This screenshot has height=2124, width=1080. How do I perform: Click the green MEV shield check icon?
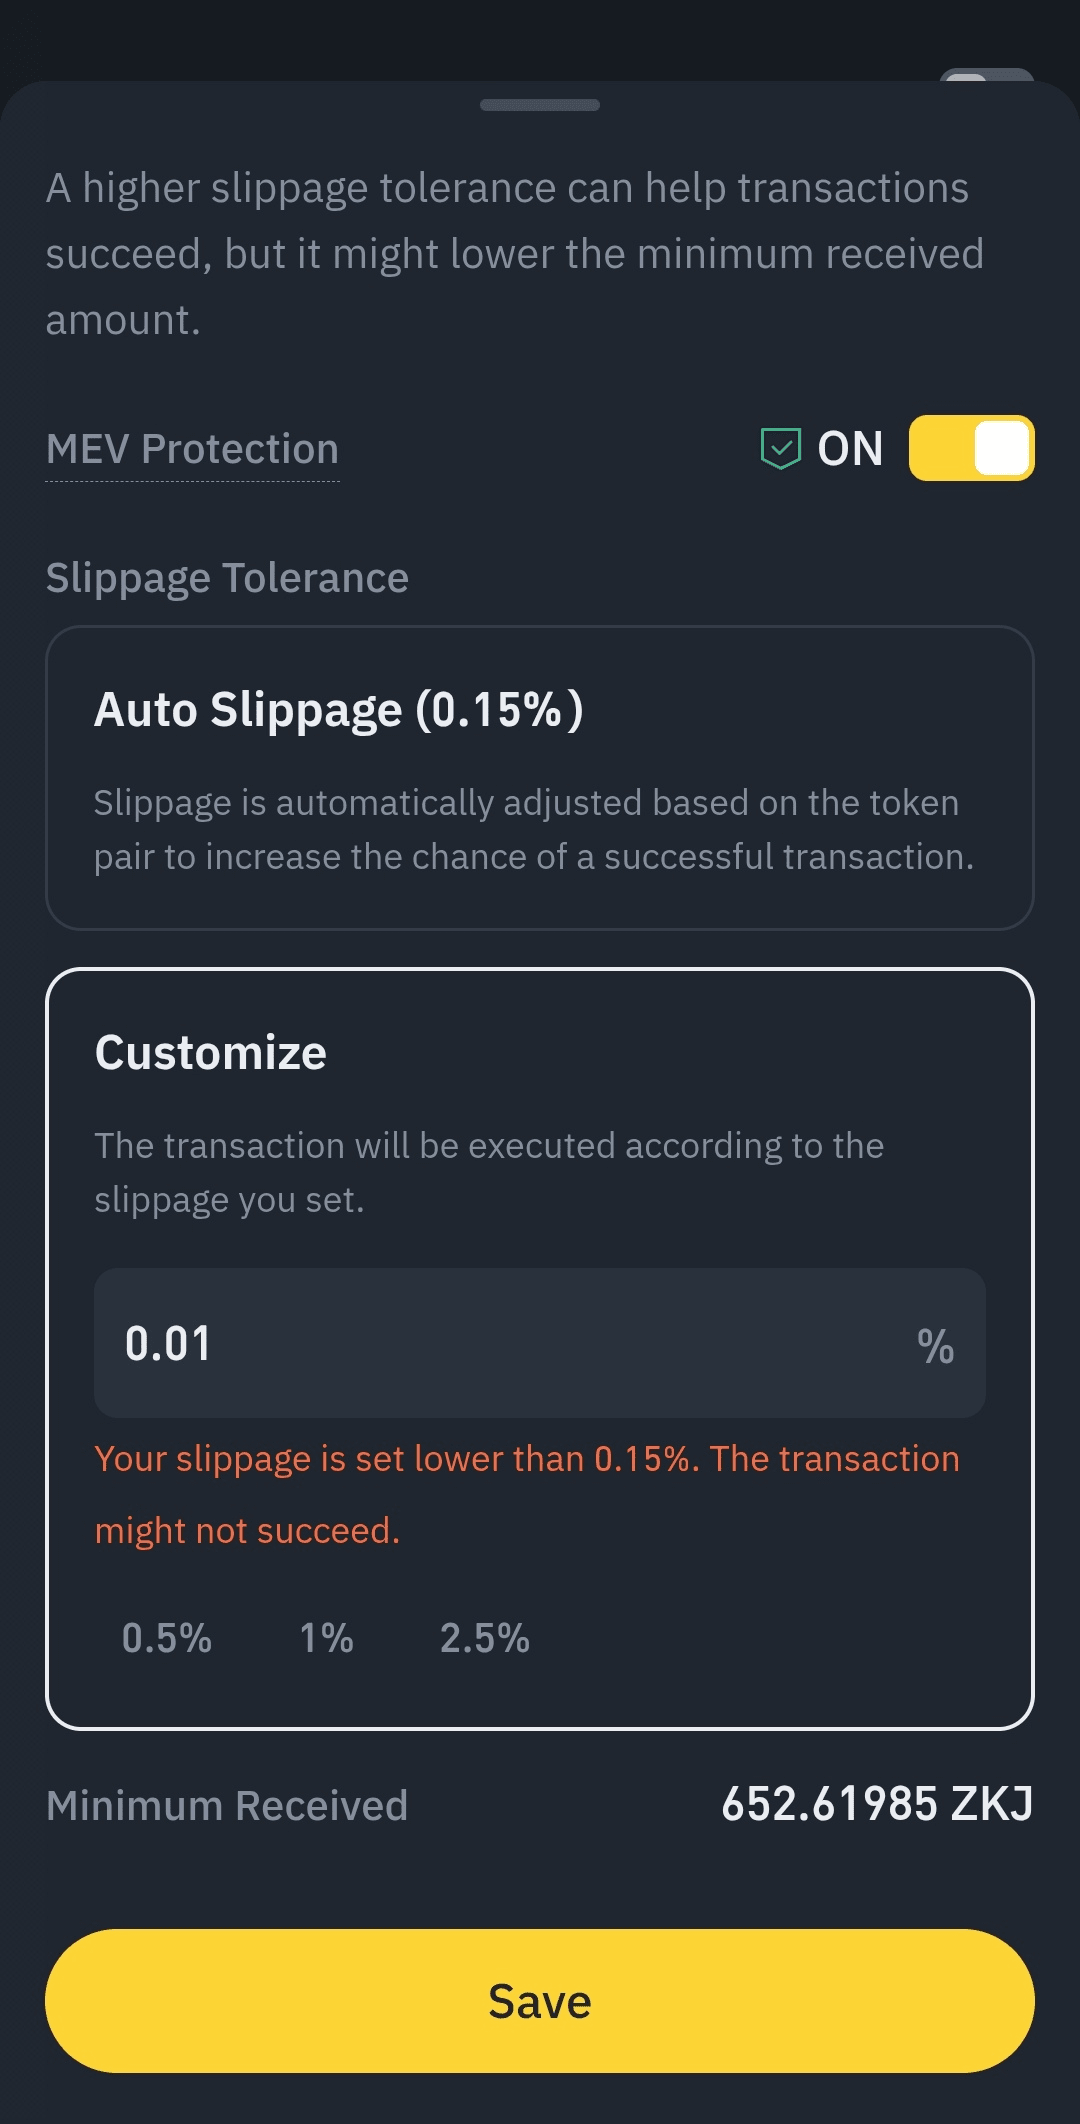tap(780, 448)
